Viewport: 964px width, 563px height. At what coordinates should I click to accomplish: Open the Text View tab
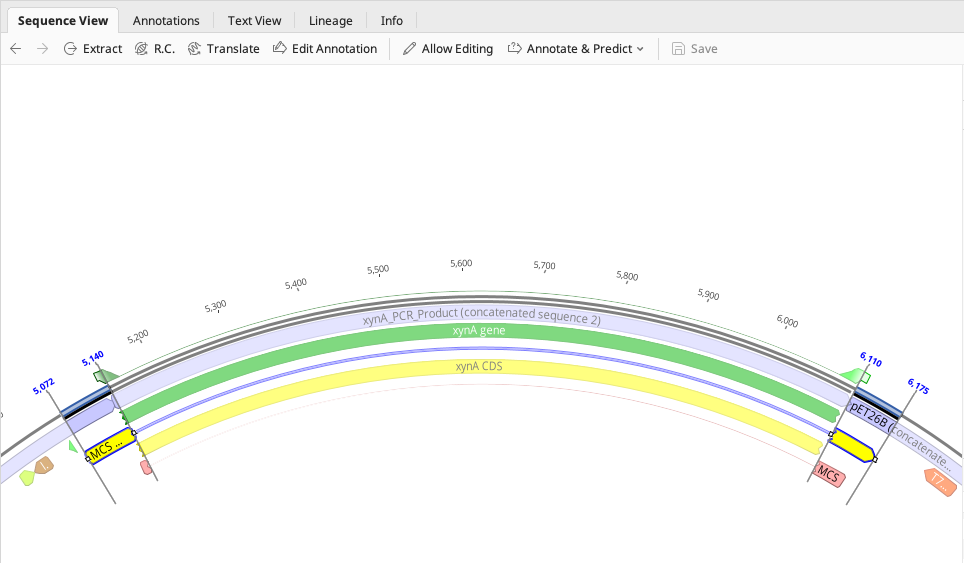coord(254,20)
